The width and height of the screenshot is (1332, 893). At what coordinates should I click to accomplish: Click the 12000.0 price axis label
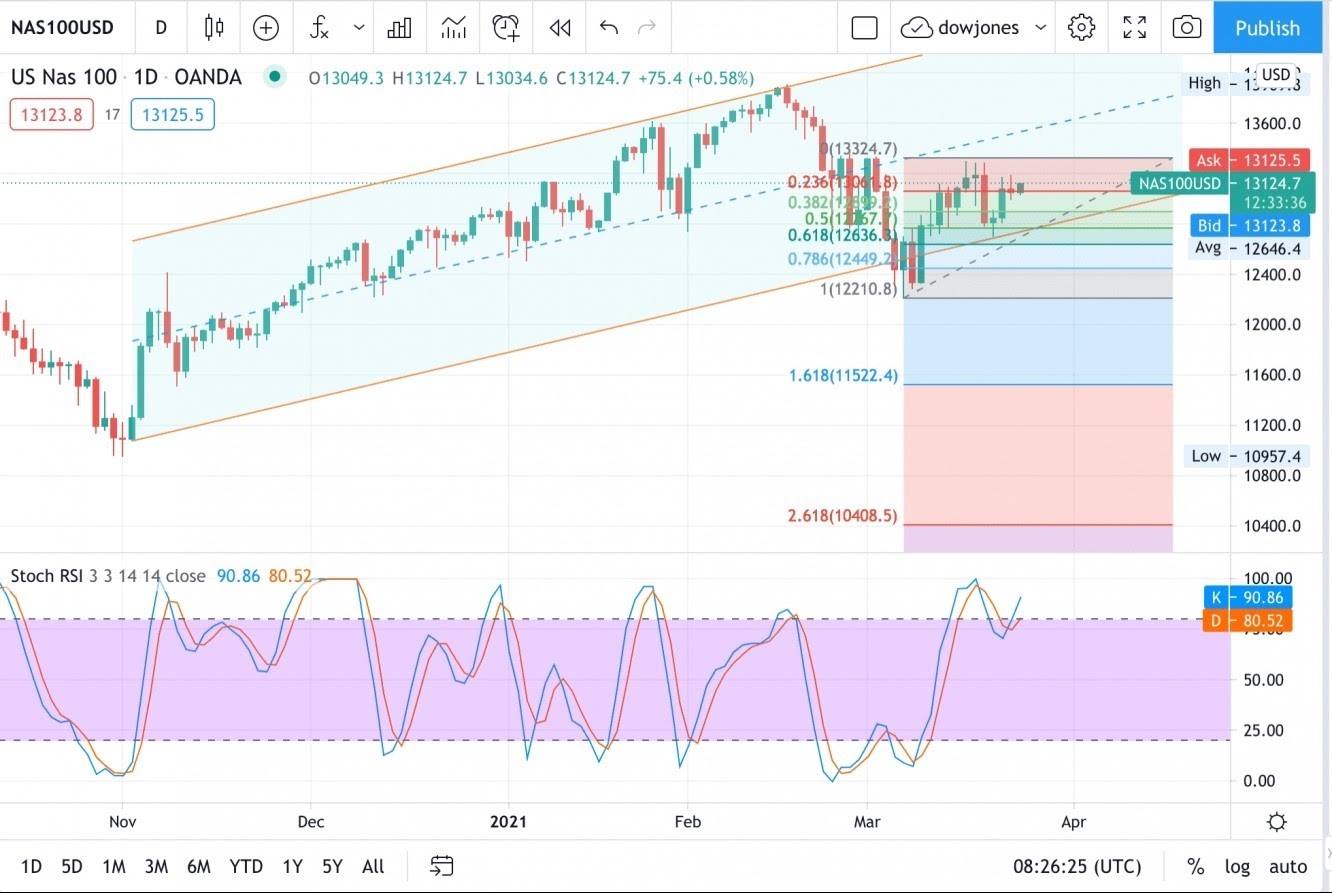coord(1272,325)
